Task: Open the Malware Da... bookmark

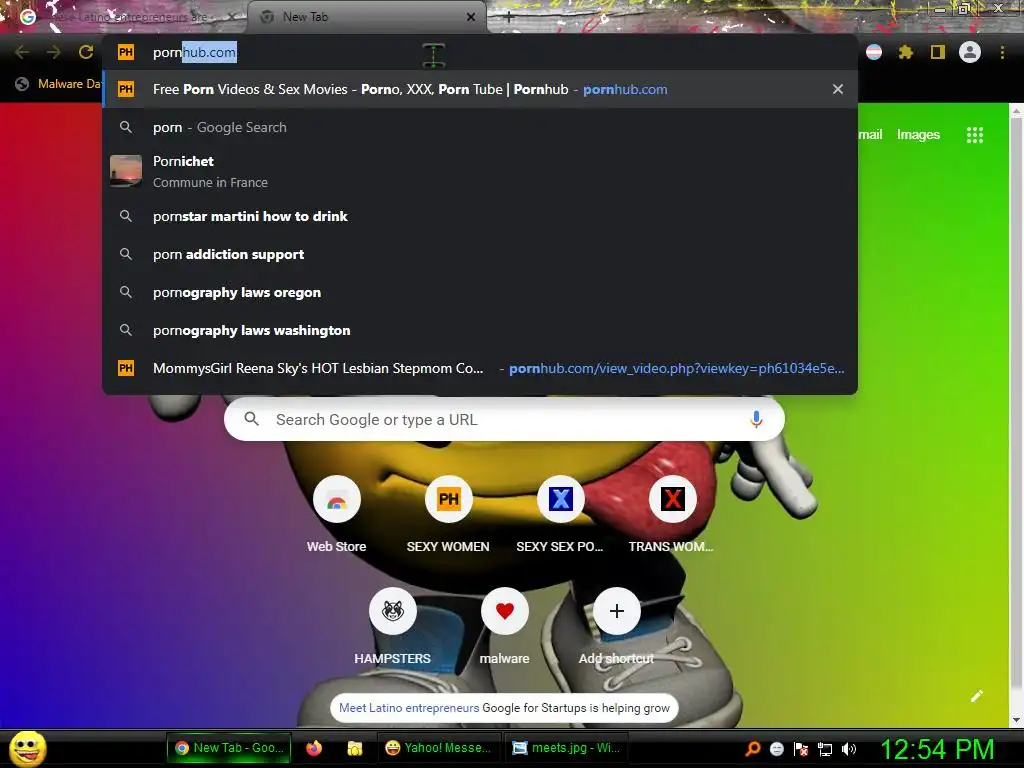Action: pyautogui.click(x=59, y=84)
